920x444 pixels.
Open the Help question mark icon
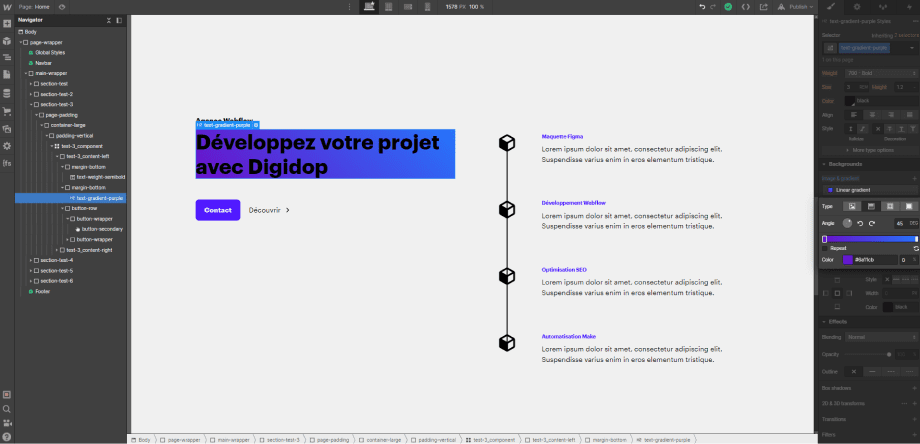[x=7, y=436]
